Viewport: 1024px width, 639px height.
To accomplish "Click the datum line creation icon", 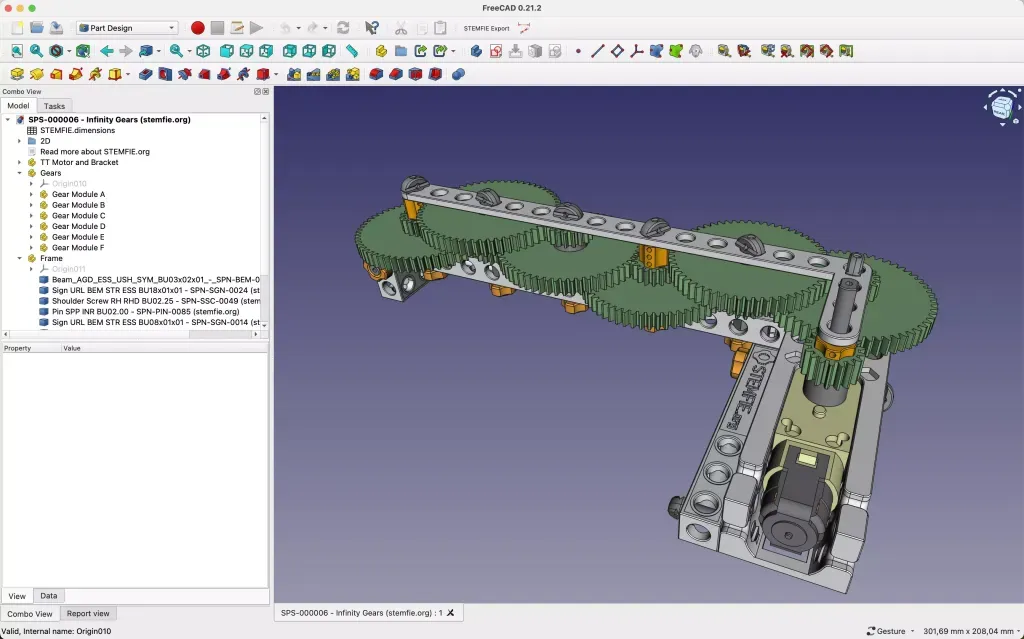I will click(x=597, y=51).
